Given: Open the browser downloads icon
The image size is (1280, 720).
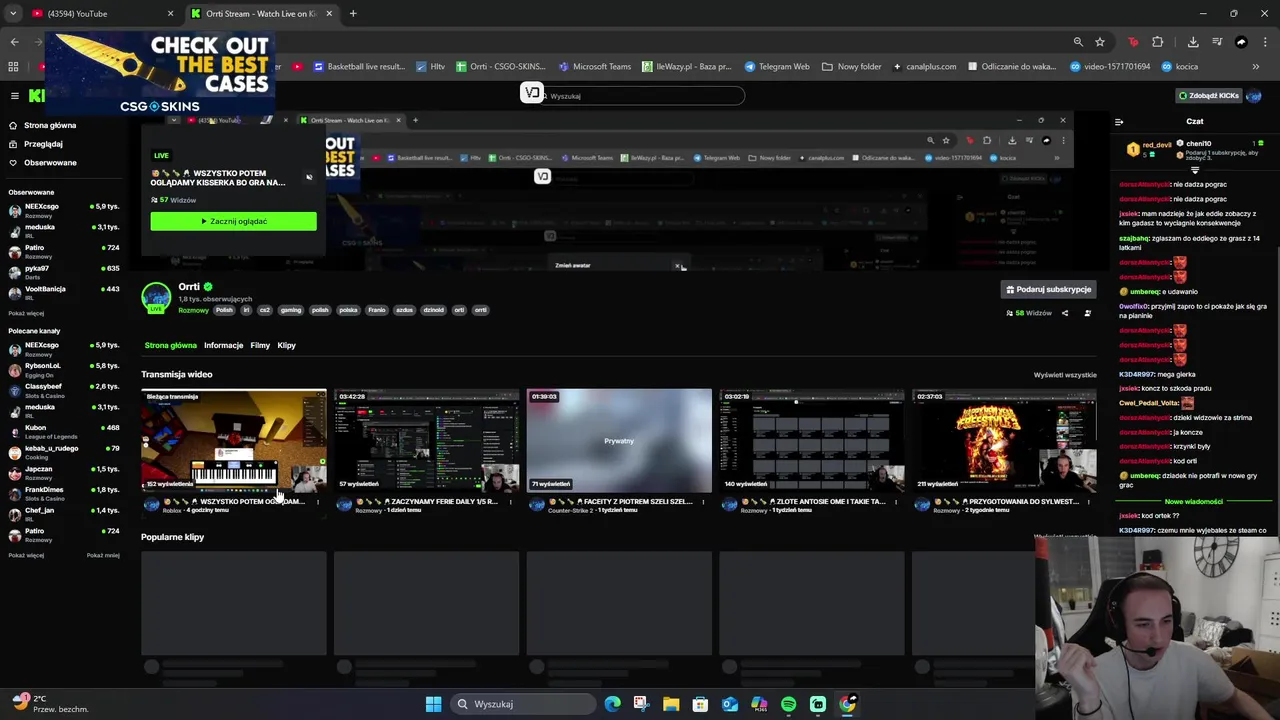Looking at the screenshot, I should pyautogui.click(x=1193, y=42).
